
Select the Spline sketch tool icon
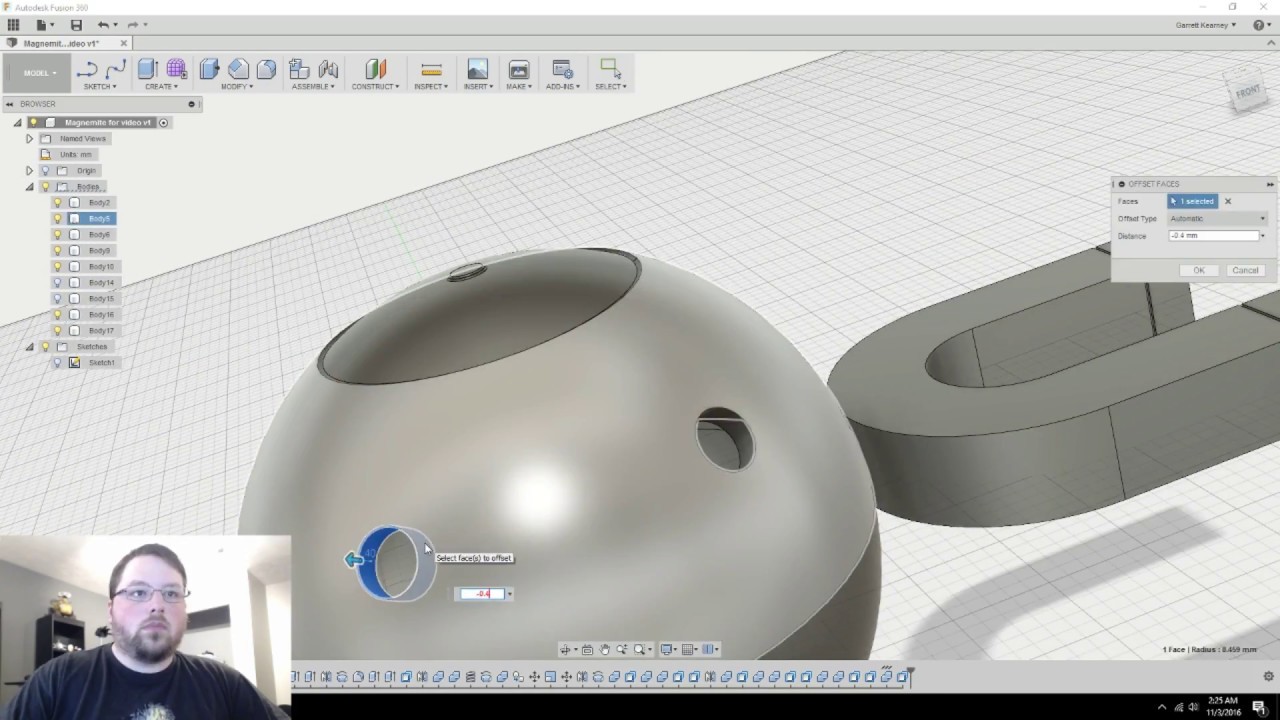[x=116, y=69]
